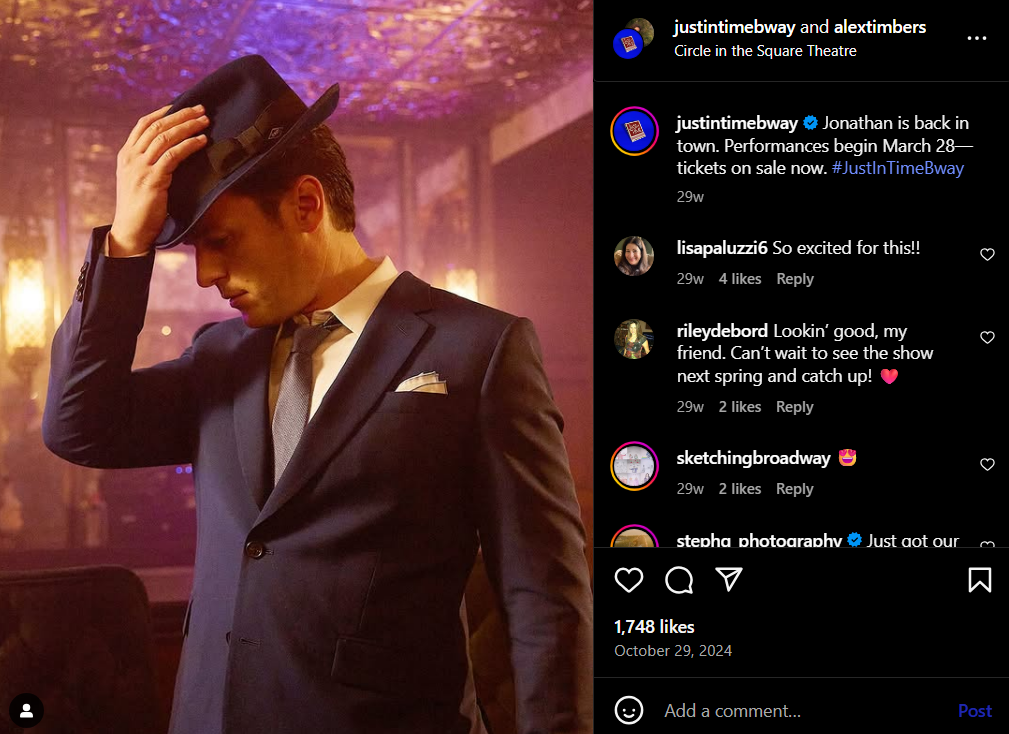Open the three-dot more options menu

click(x=976, y=39)
